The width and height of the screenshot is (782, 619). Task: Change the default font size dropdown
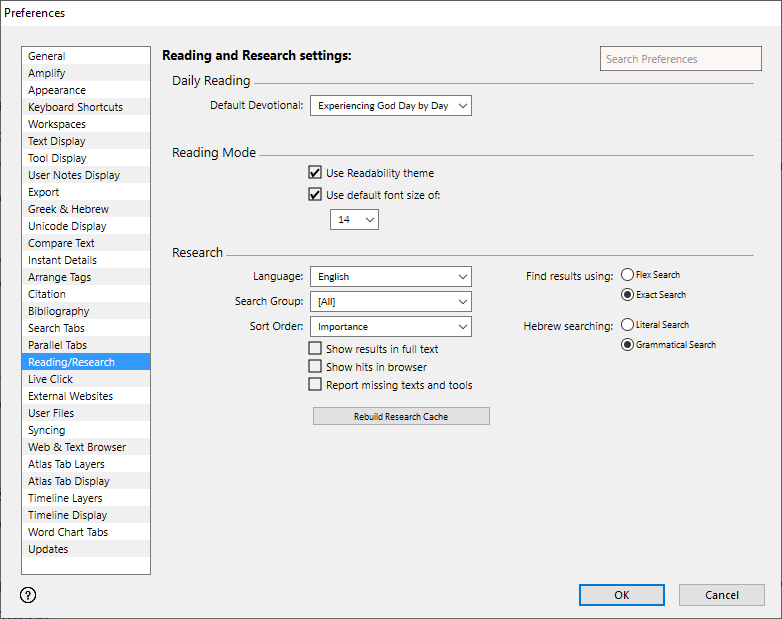pyautogui.click(x=354, y=219)
